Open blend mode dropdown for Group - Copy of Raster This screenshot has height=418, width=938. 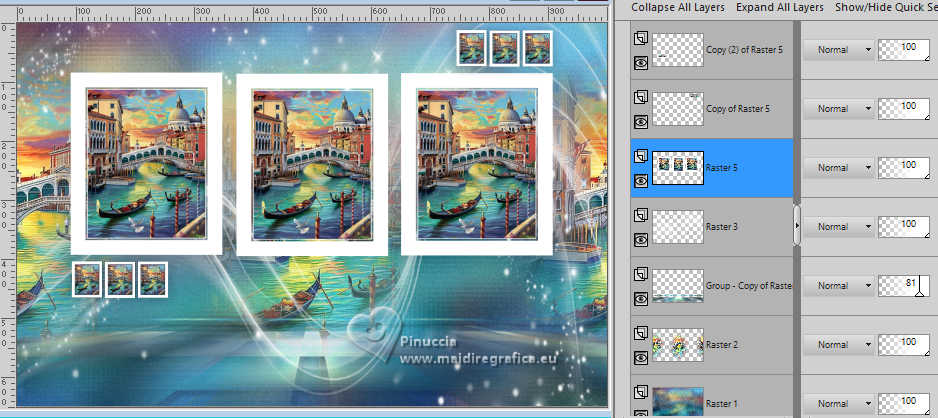coord(838,286)
